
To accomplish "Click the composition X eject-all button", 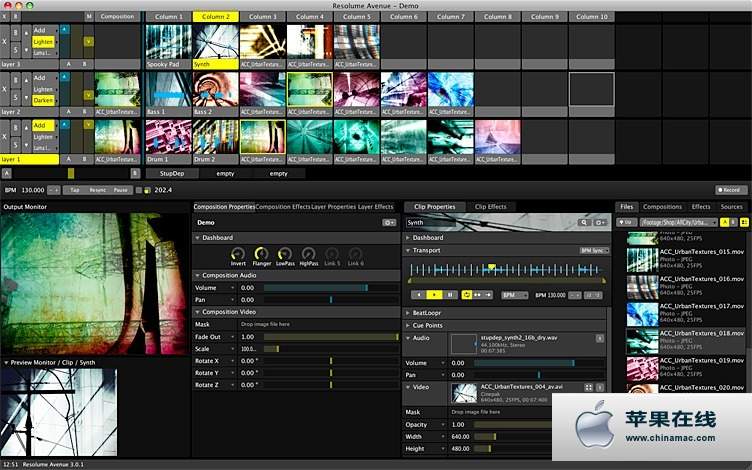I will pos(4,17).
